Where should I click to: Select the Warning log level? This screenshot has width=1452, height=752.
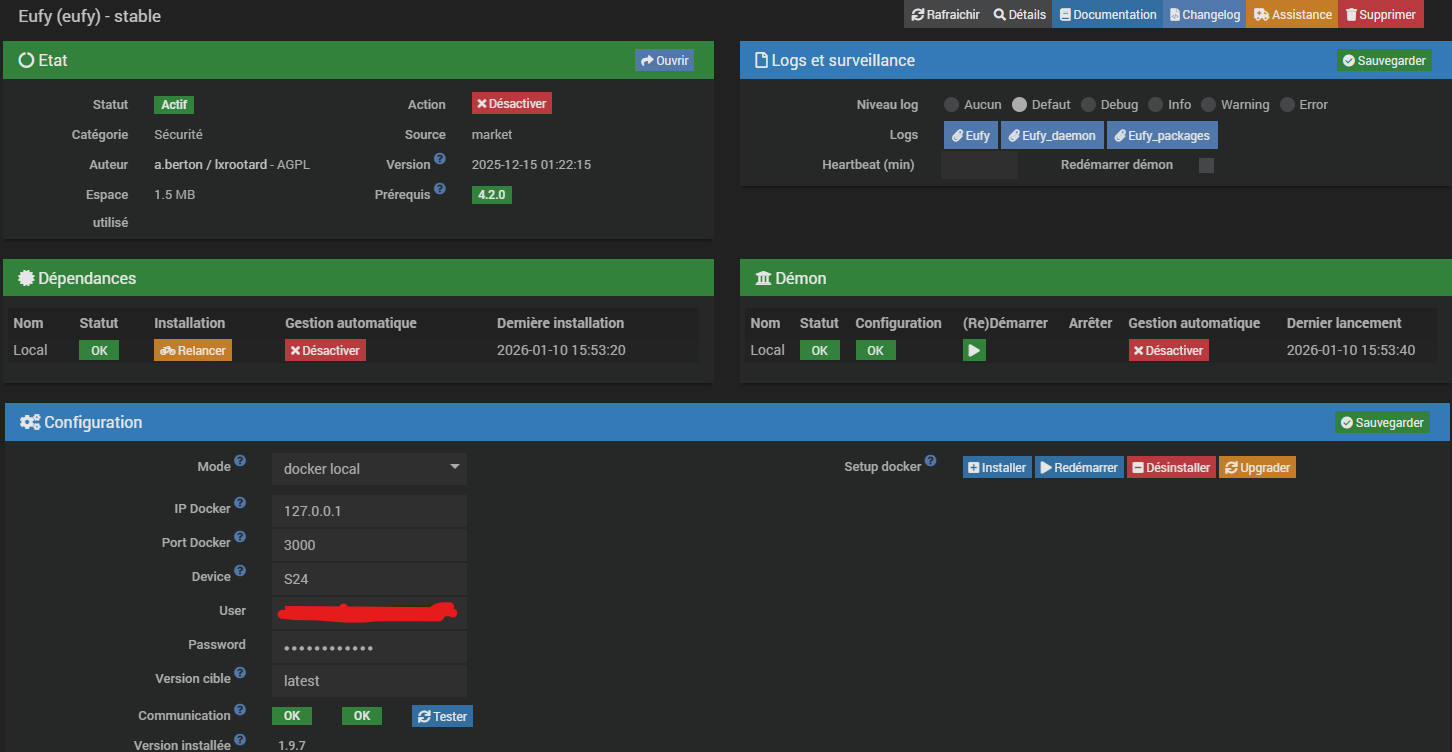pos(1208,105)
